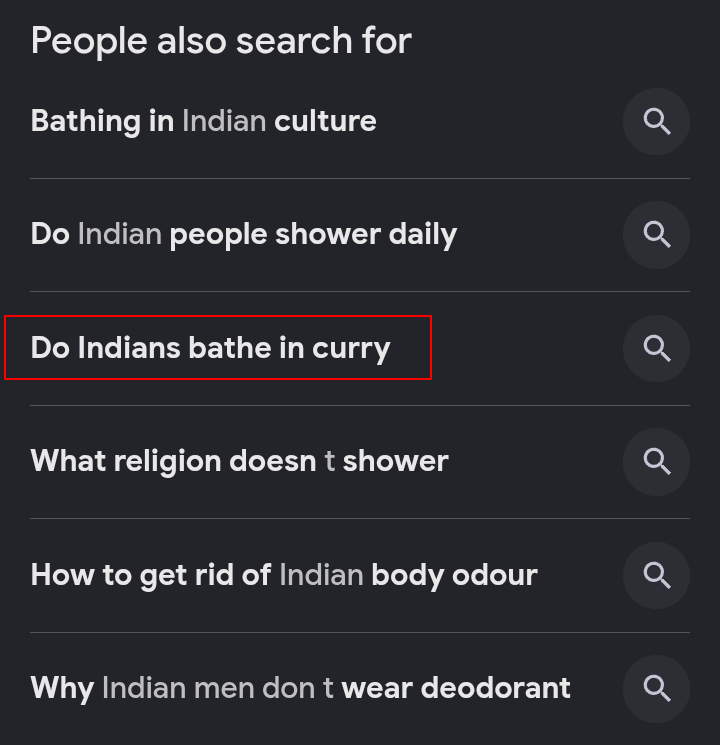The height and width of the screenshot is (745, 720).
Task: Click the word religion in the fourth suggestion
Action: pos(167,462)
